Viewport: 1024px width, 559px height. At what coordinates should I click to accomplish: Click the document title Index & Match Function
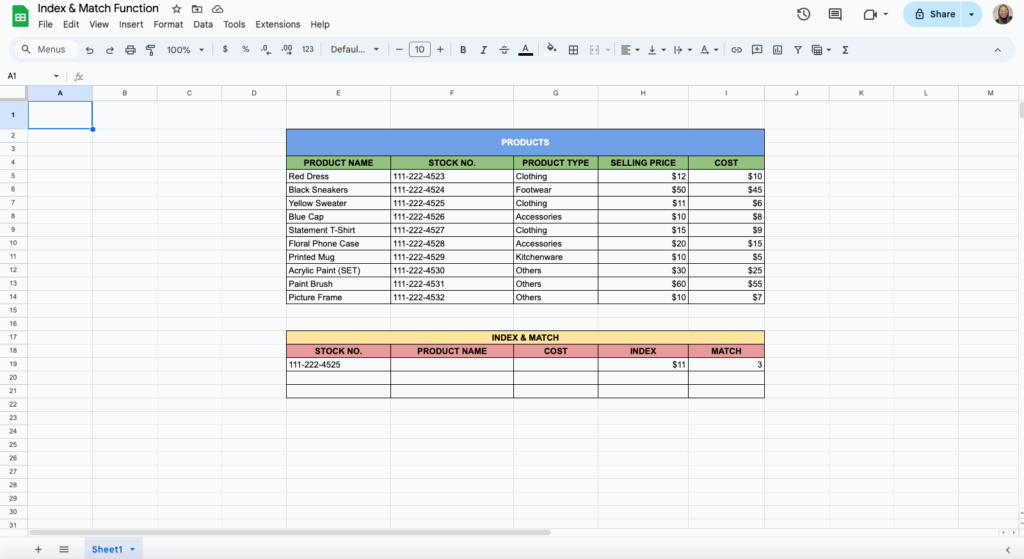point(98,8)
